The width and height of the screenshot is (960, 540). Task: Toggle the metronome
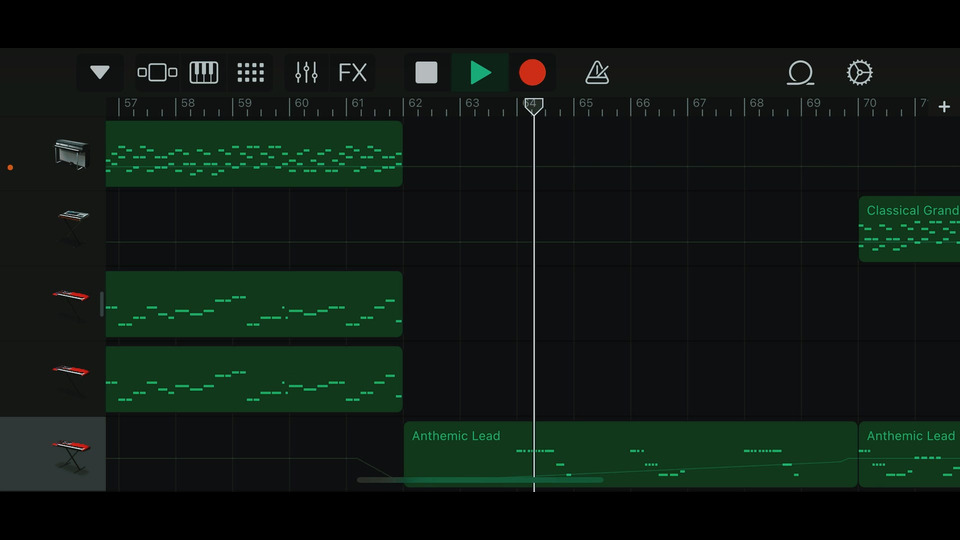point(597,72)
